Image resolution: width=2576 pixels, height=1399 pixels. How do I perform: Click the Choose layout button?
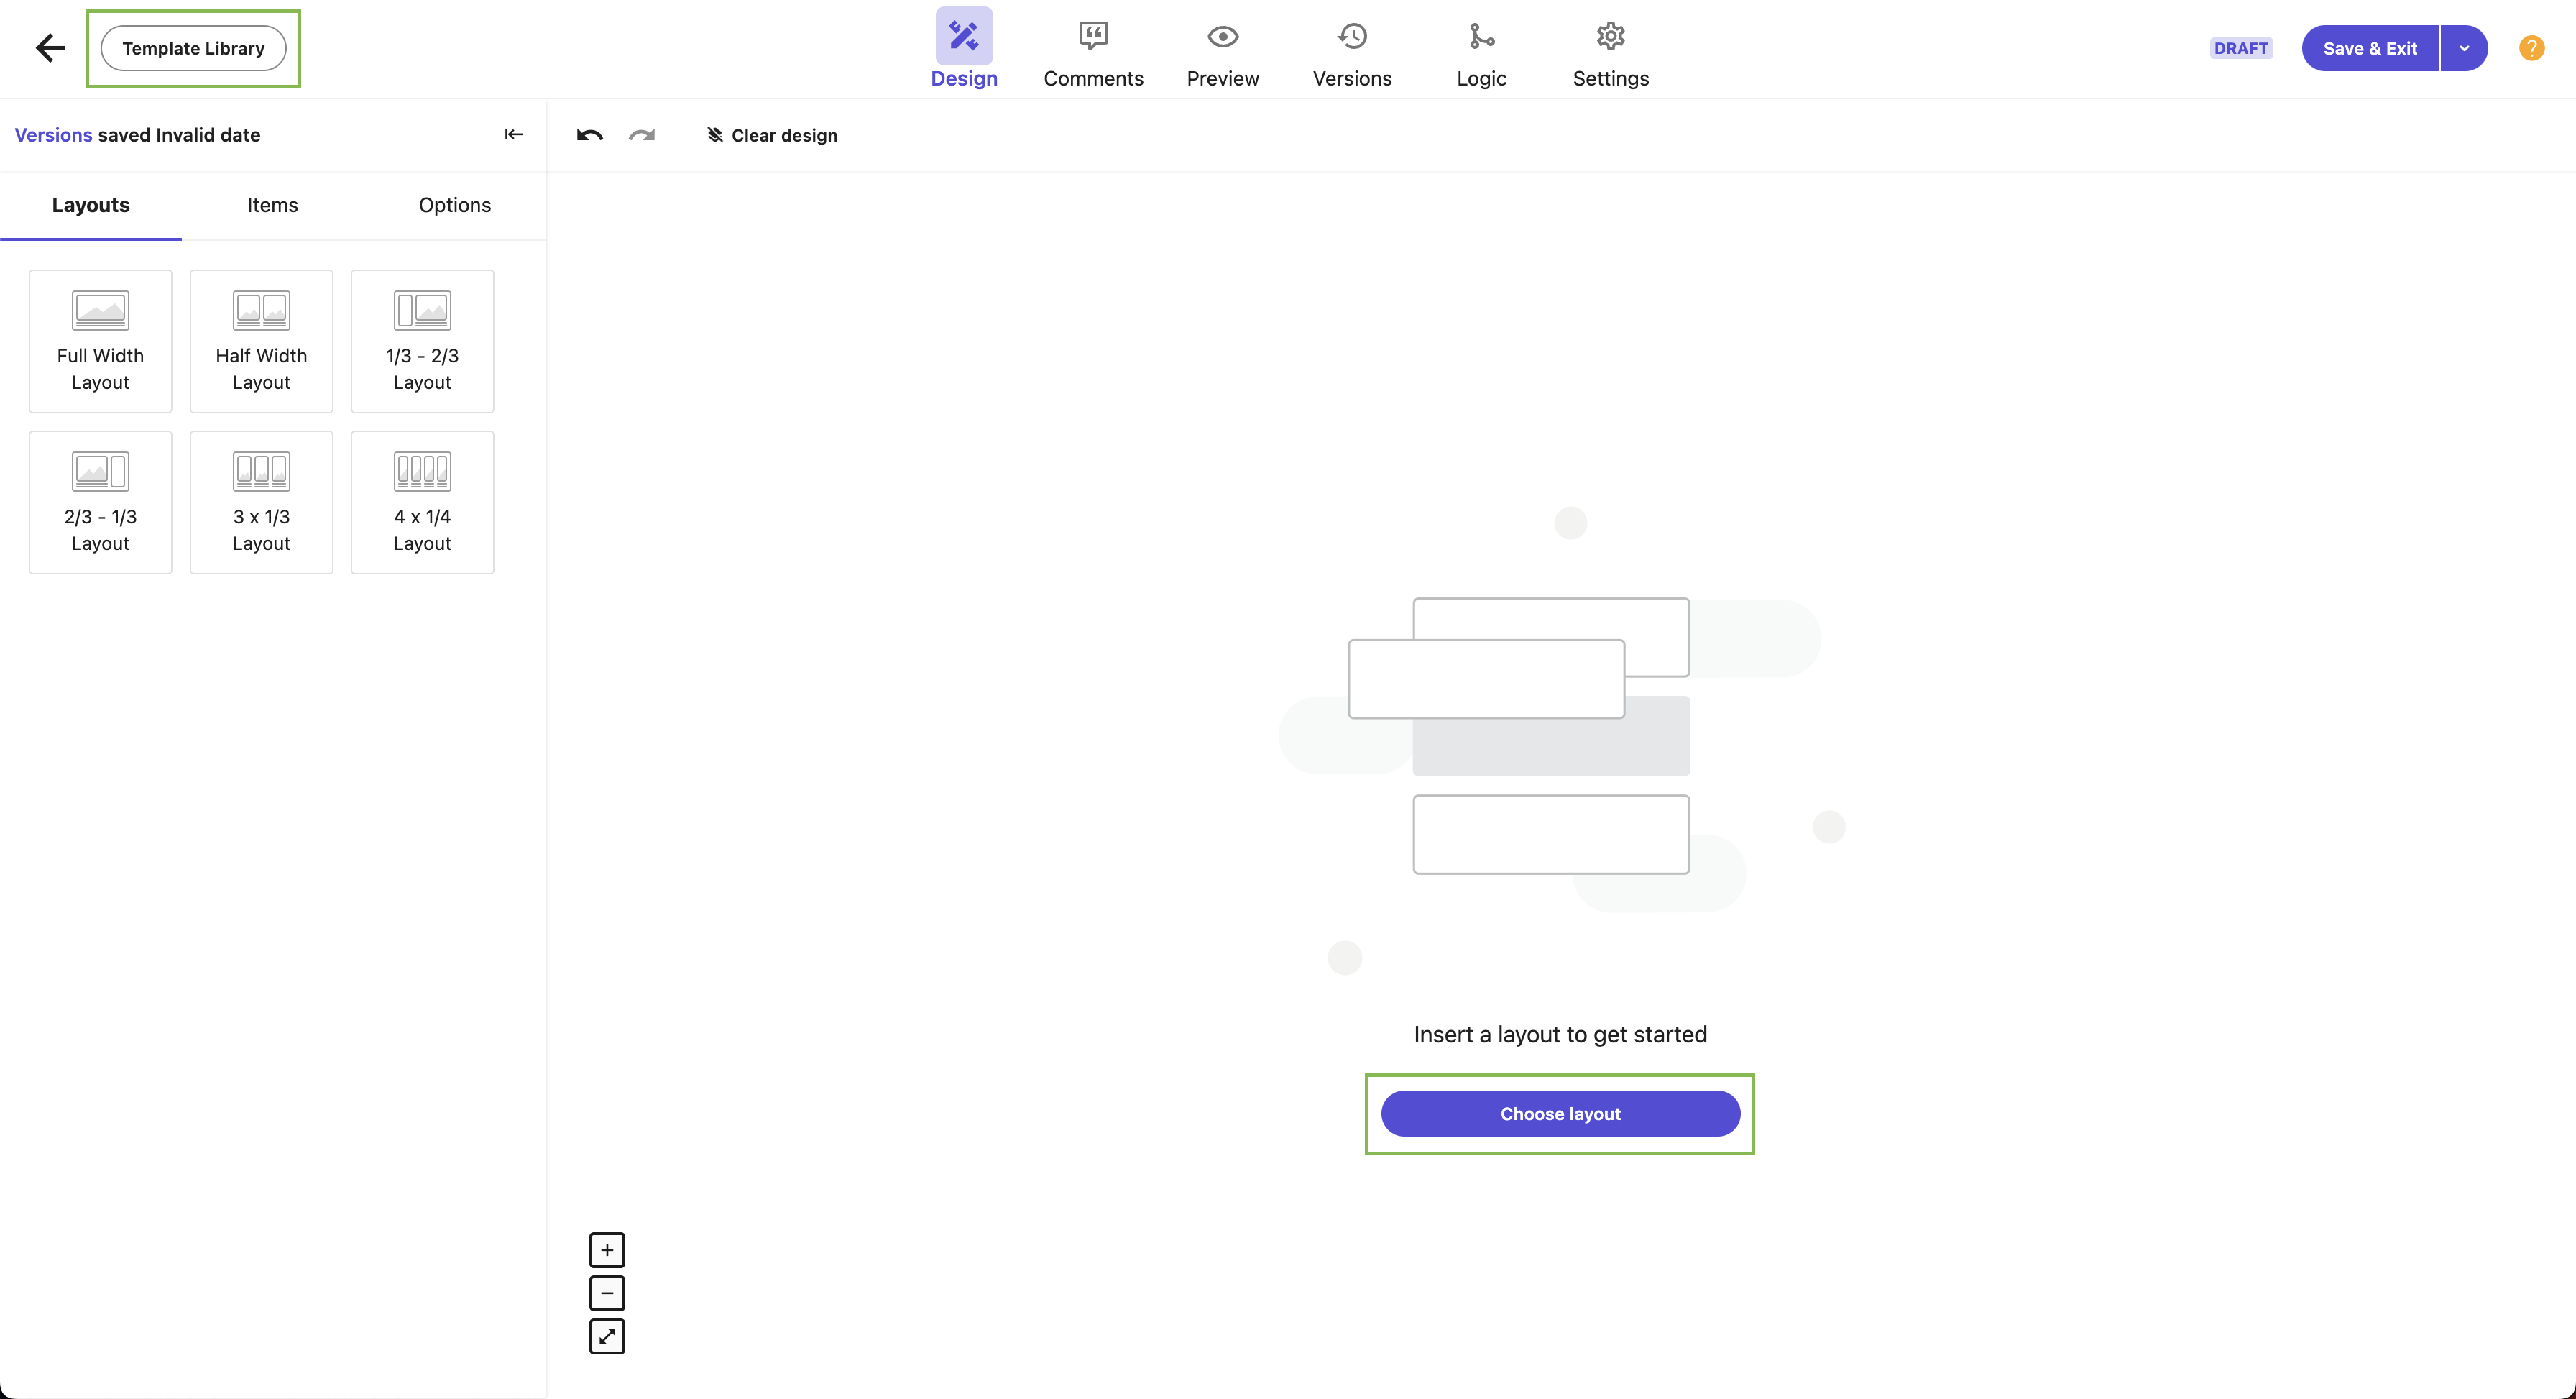[x=1559, y=1113]
